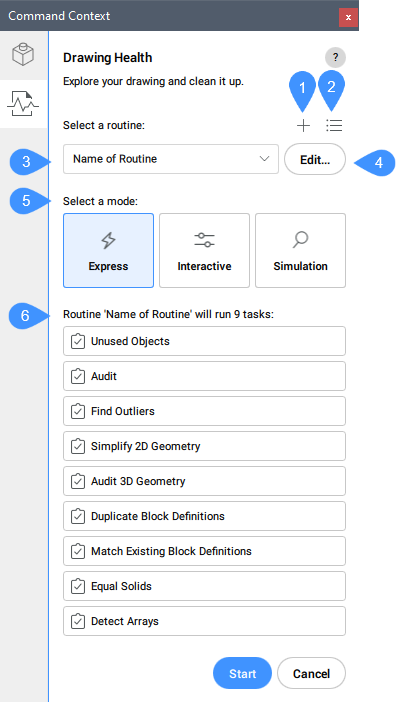Image resolution: width=396 pixels, height=702 pixels.
Task: Add a new routine with plus icon
Action: tap(303, 126)
